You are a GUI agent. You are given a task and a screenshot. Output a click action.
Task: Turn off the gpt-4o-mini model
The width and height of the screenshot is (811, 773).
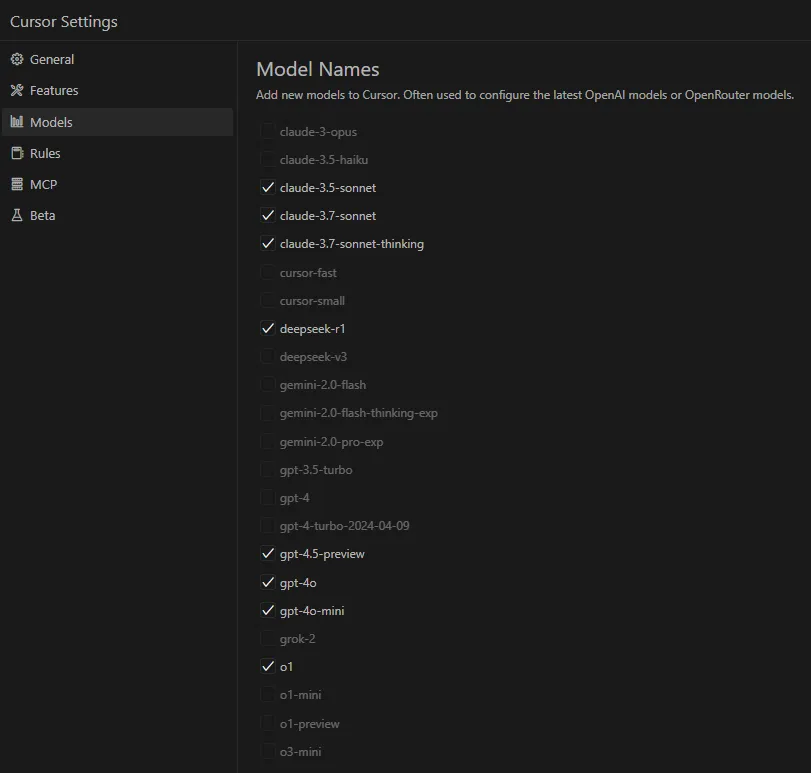pos(267,611)
